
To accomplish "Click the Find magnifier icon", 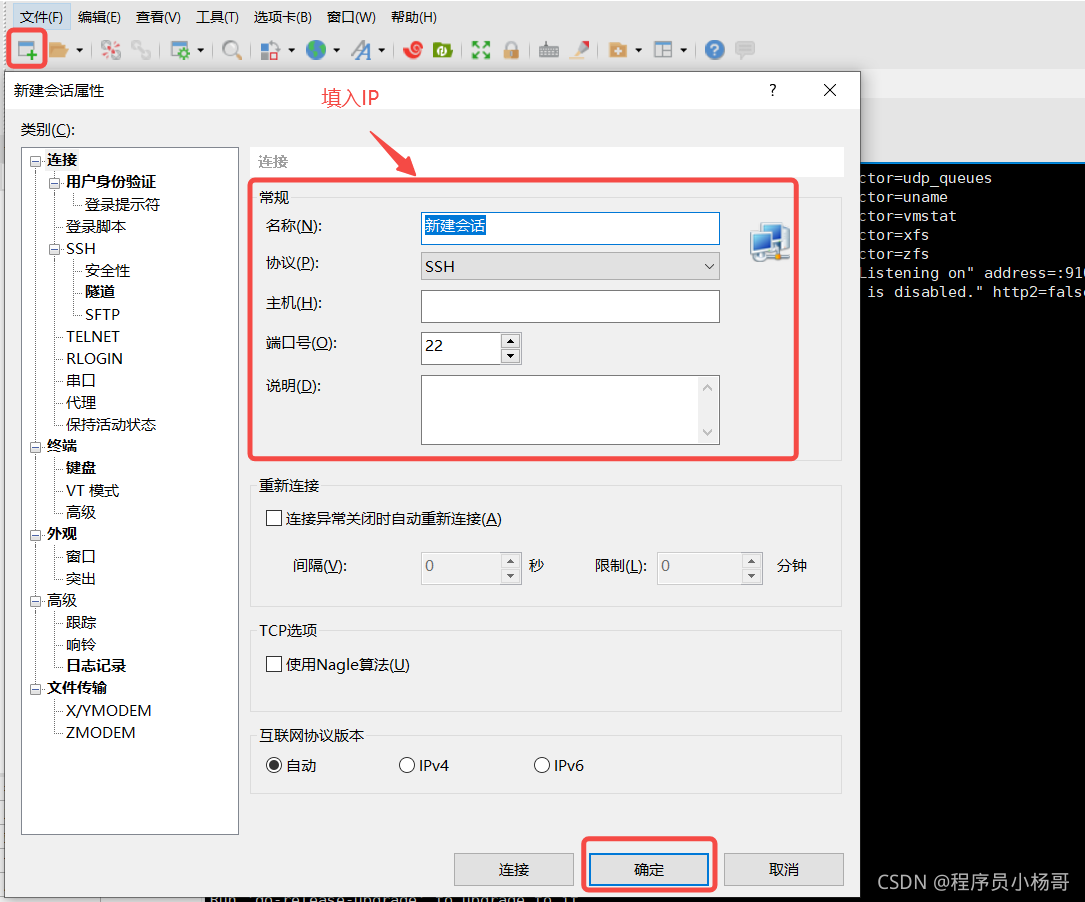I will tap(231, 50).
